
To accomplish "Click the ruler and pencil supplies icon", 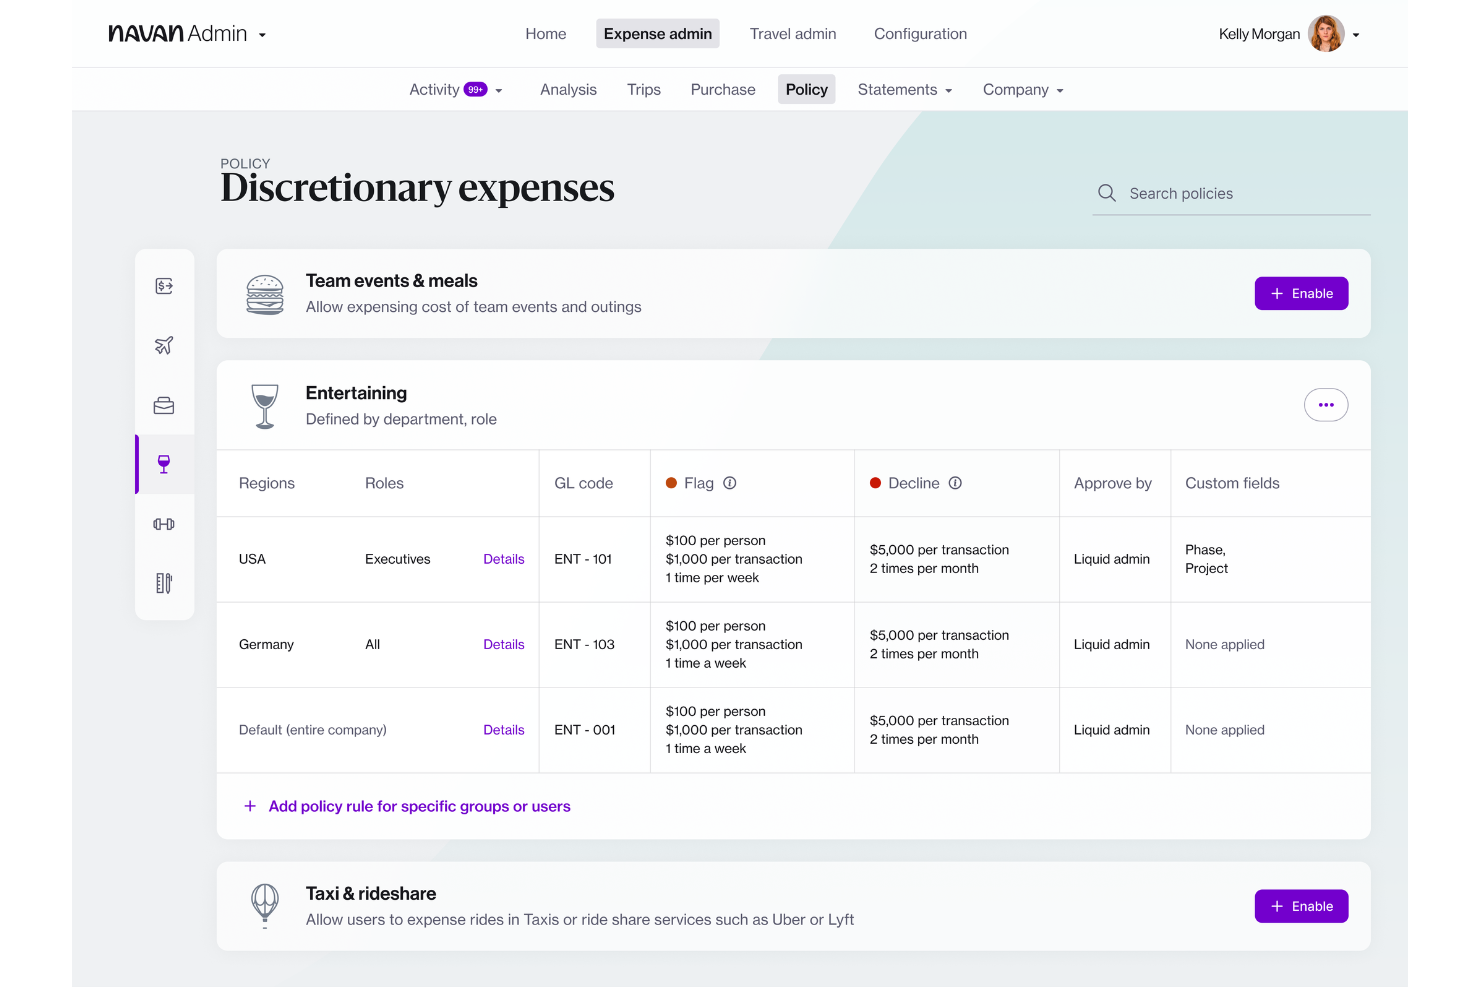I will (x=163, y=583).
